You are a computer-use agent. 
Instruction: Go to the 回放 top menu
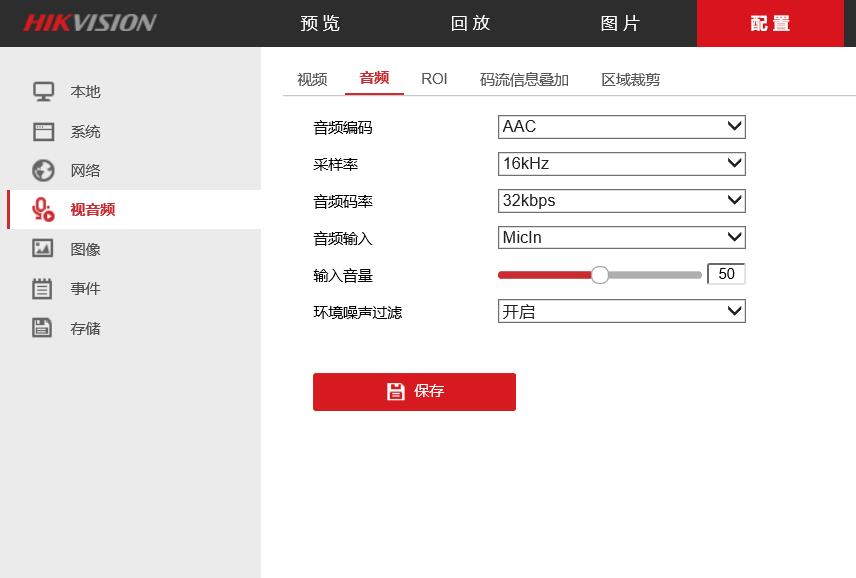pos(471,23)
